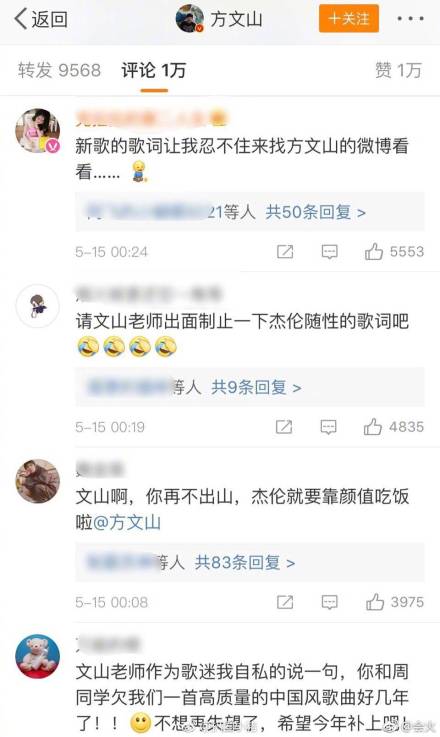Repost the comment posted 5-15 00:24
The image size is (440, 737).
point(285,252)
